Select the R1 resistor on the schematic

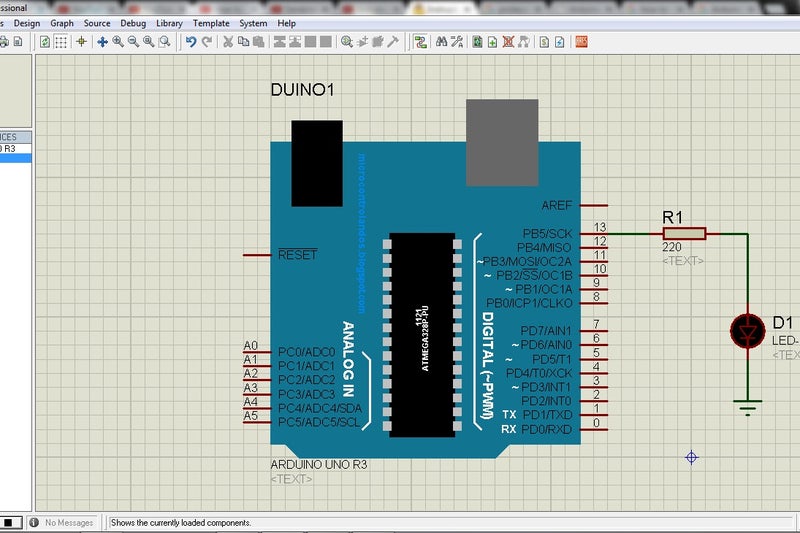(x=684, y=234)
